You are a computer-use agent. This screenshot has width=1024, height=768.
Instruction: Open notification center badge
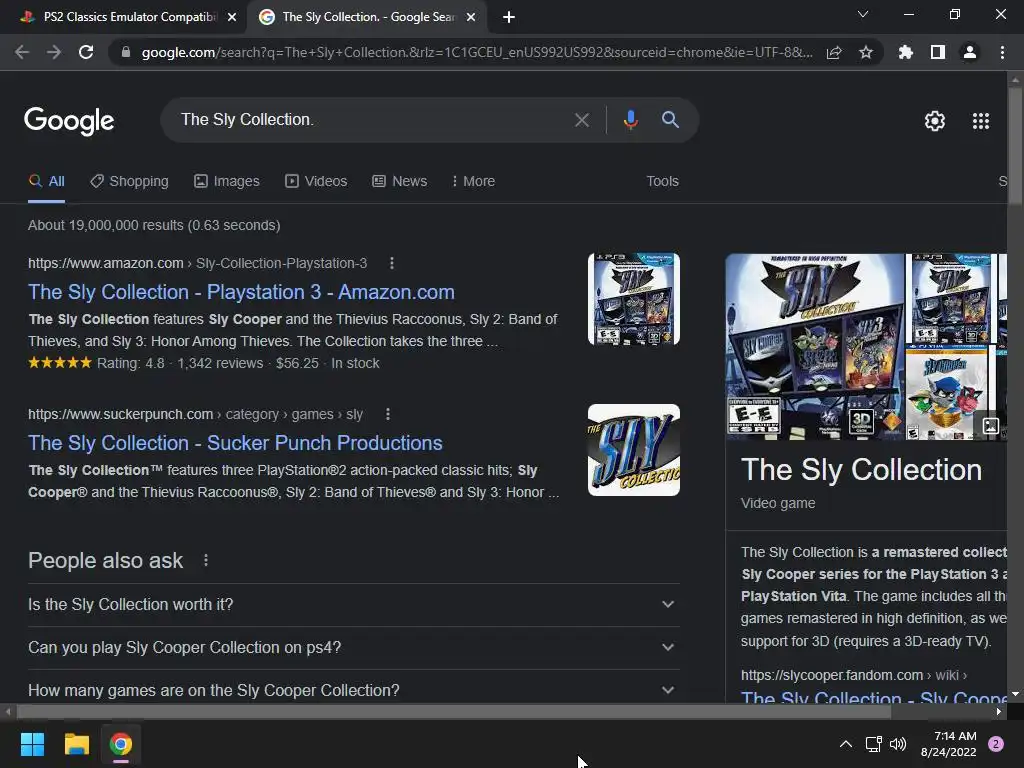tap(996, 744)
